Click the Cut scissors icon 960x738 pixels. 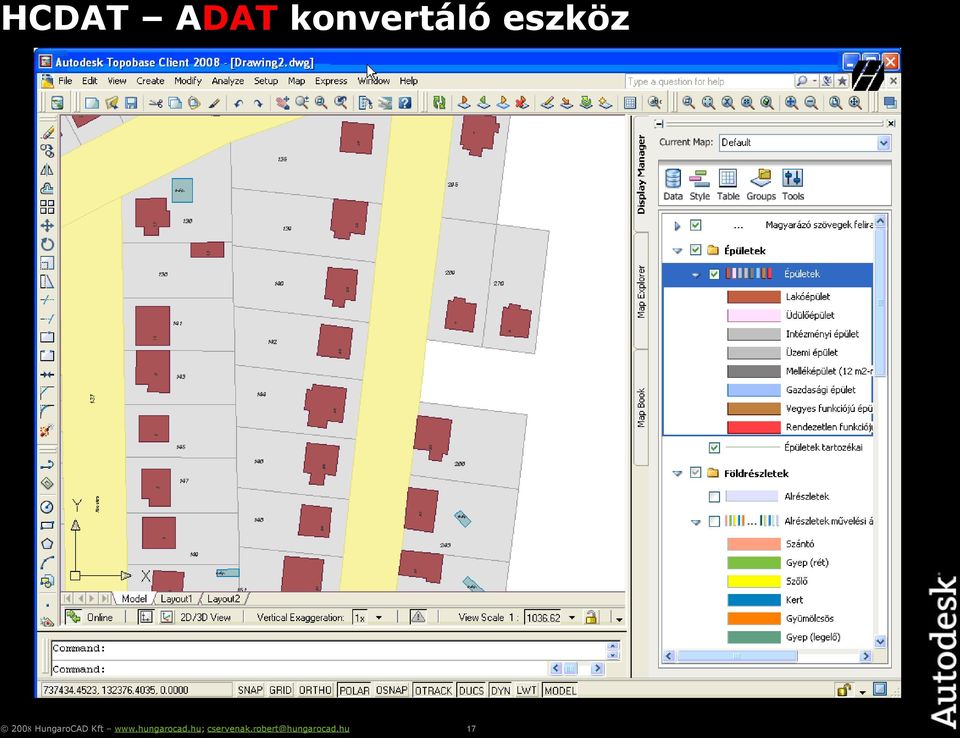coord(156,103)
